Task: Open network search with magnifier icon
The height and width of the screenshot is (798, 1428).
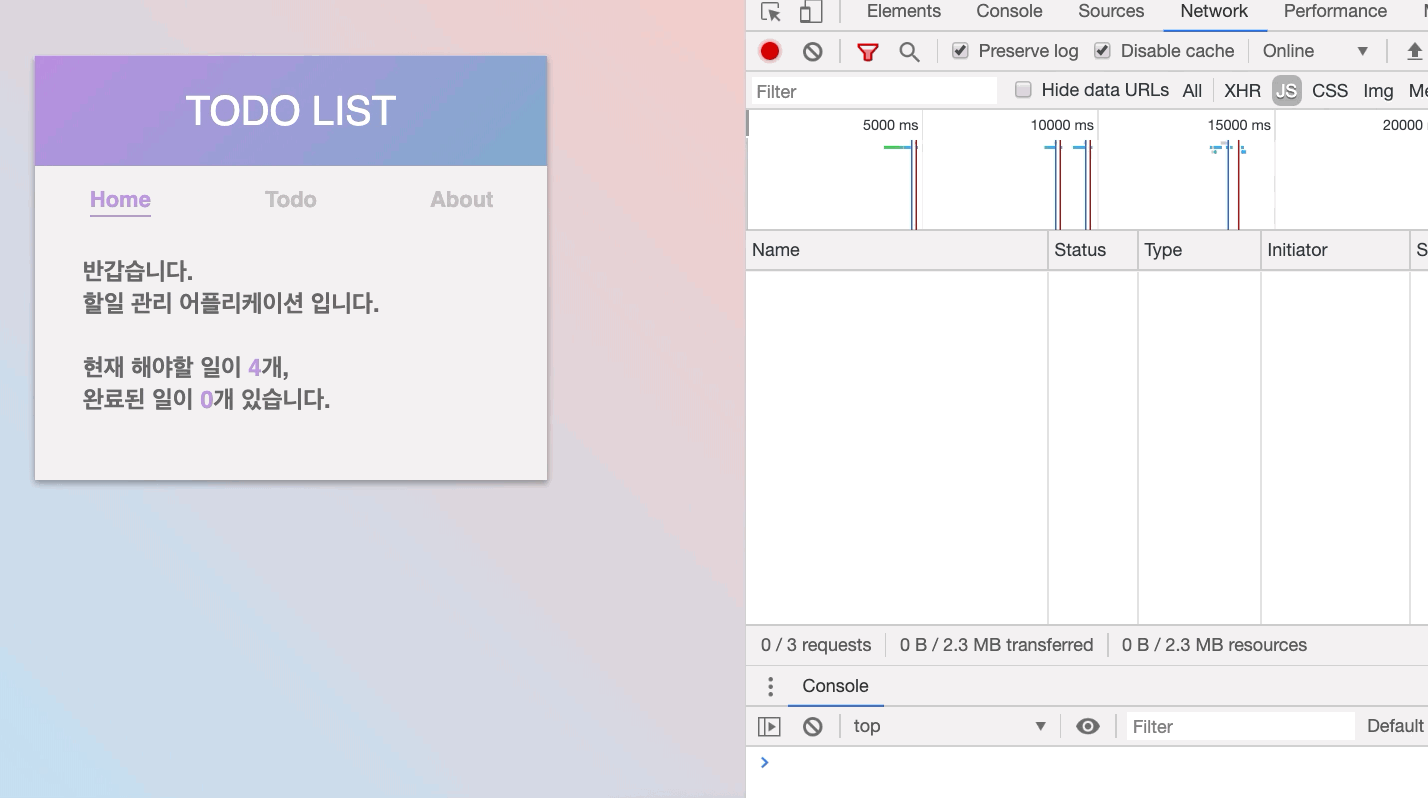Action: tap(909, 50)
